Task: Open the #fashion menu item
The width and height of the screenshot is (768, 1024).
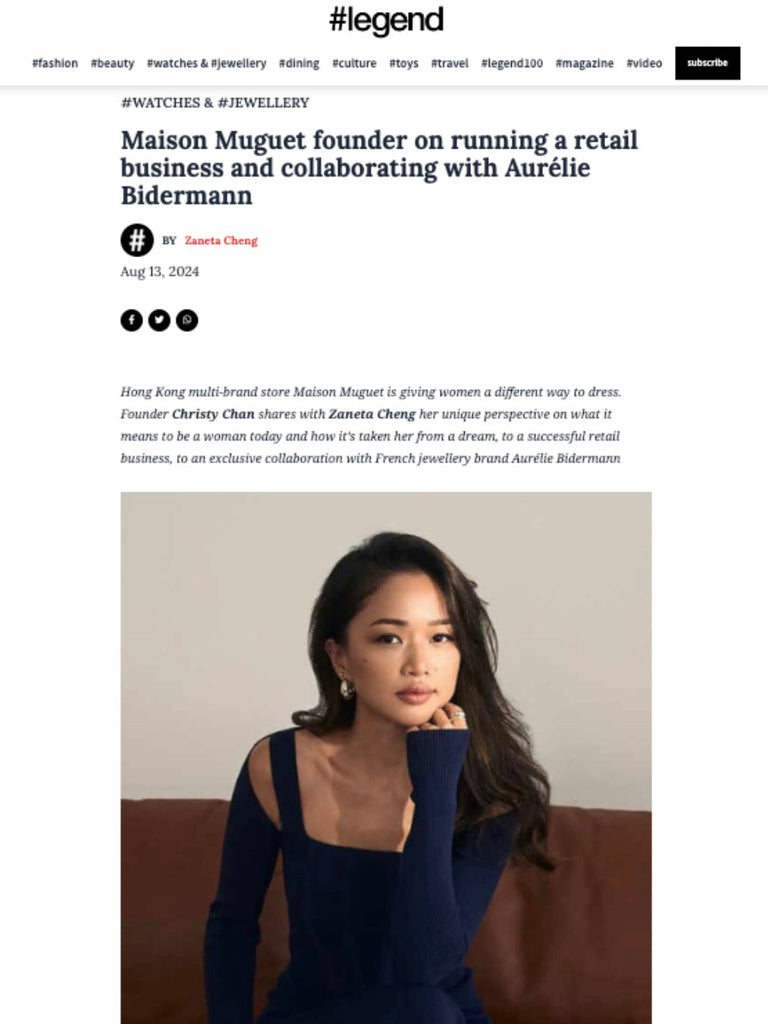Action: [55, 63]
